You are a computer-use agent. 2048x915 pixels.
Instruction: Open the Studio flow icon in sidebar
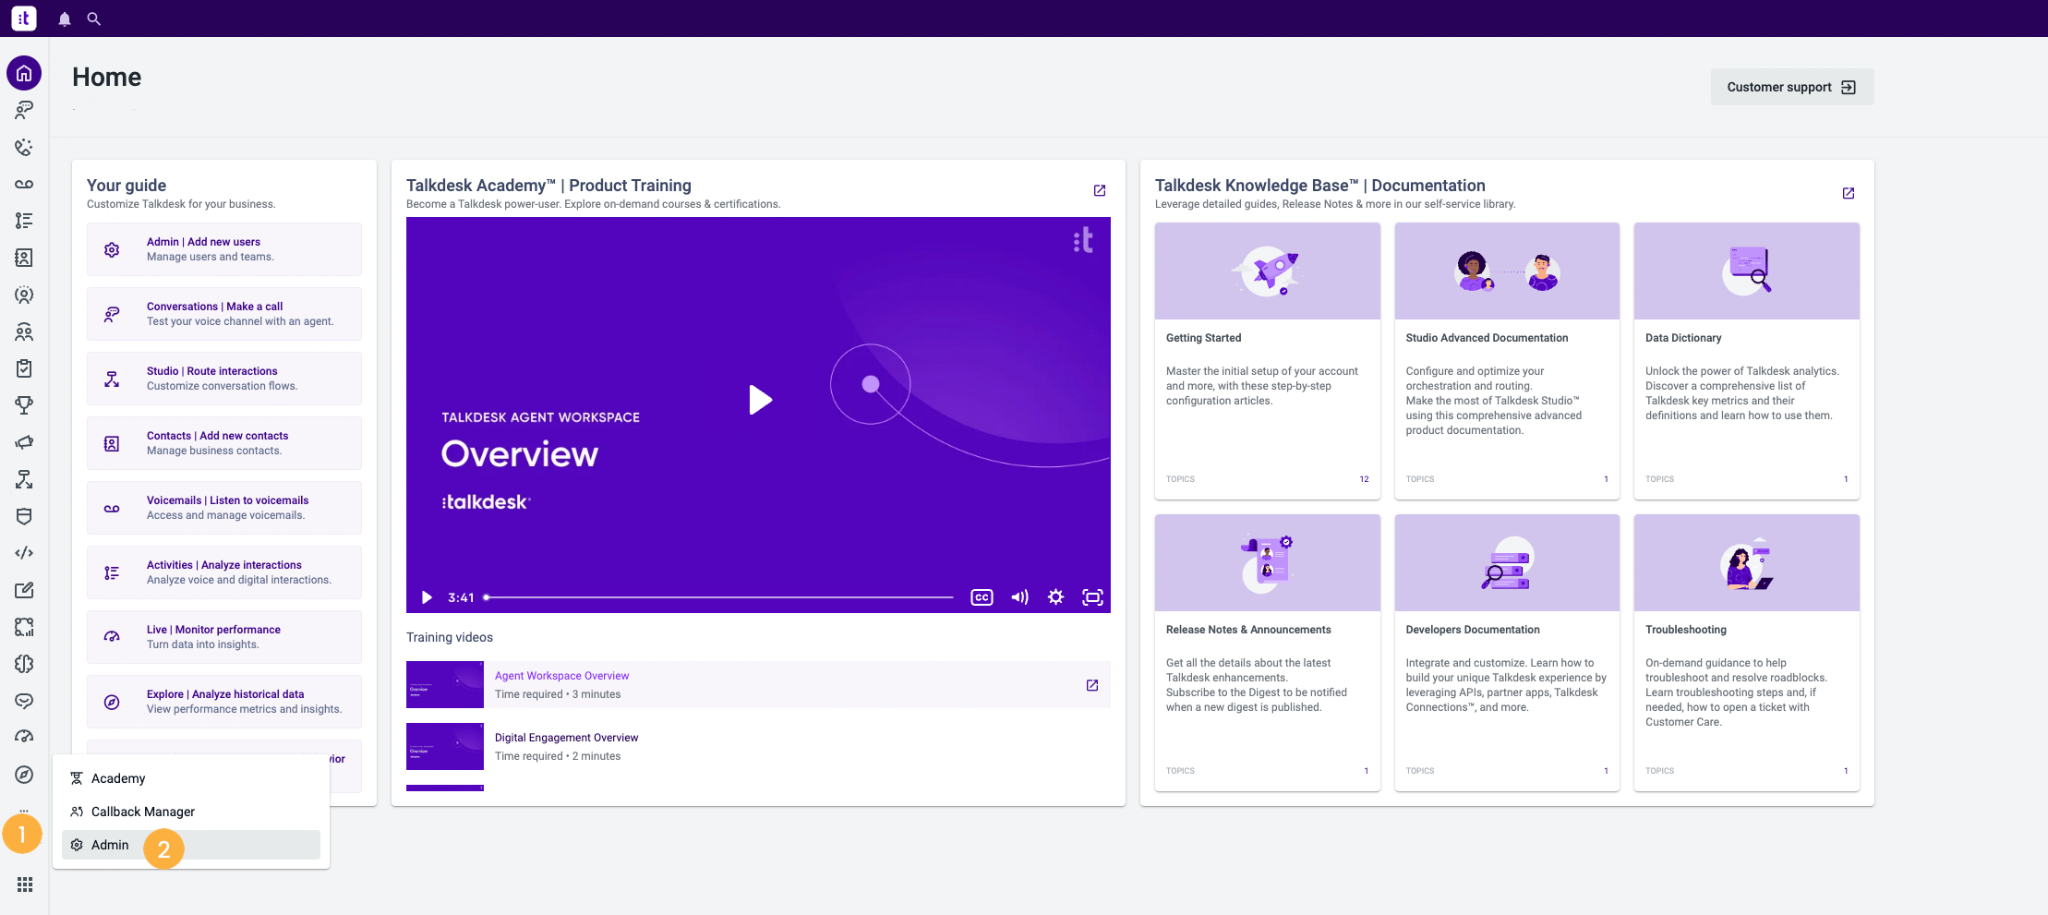[24, 480]
